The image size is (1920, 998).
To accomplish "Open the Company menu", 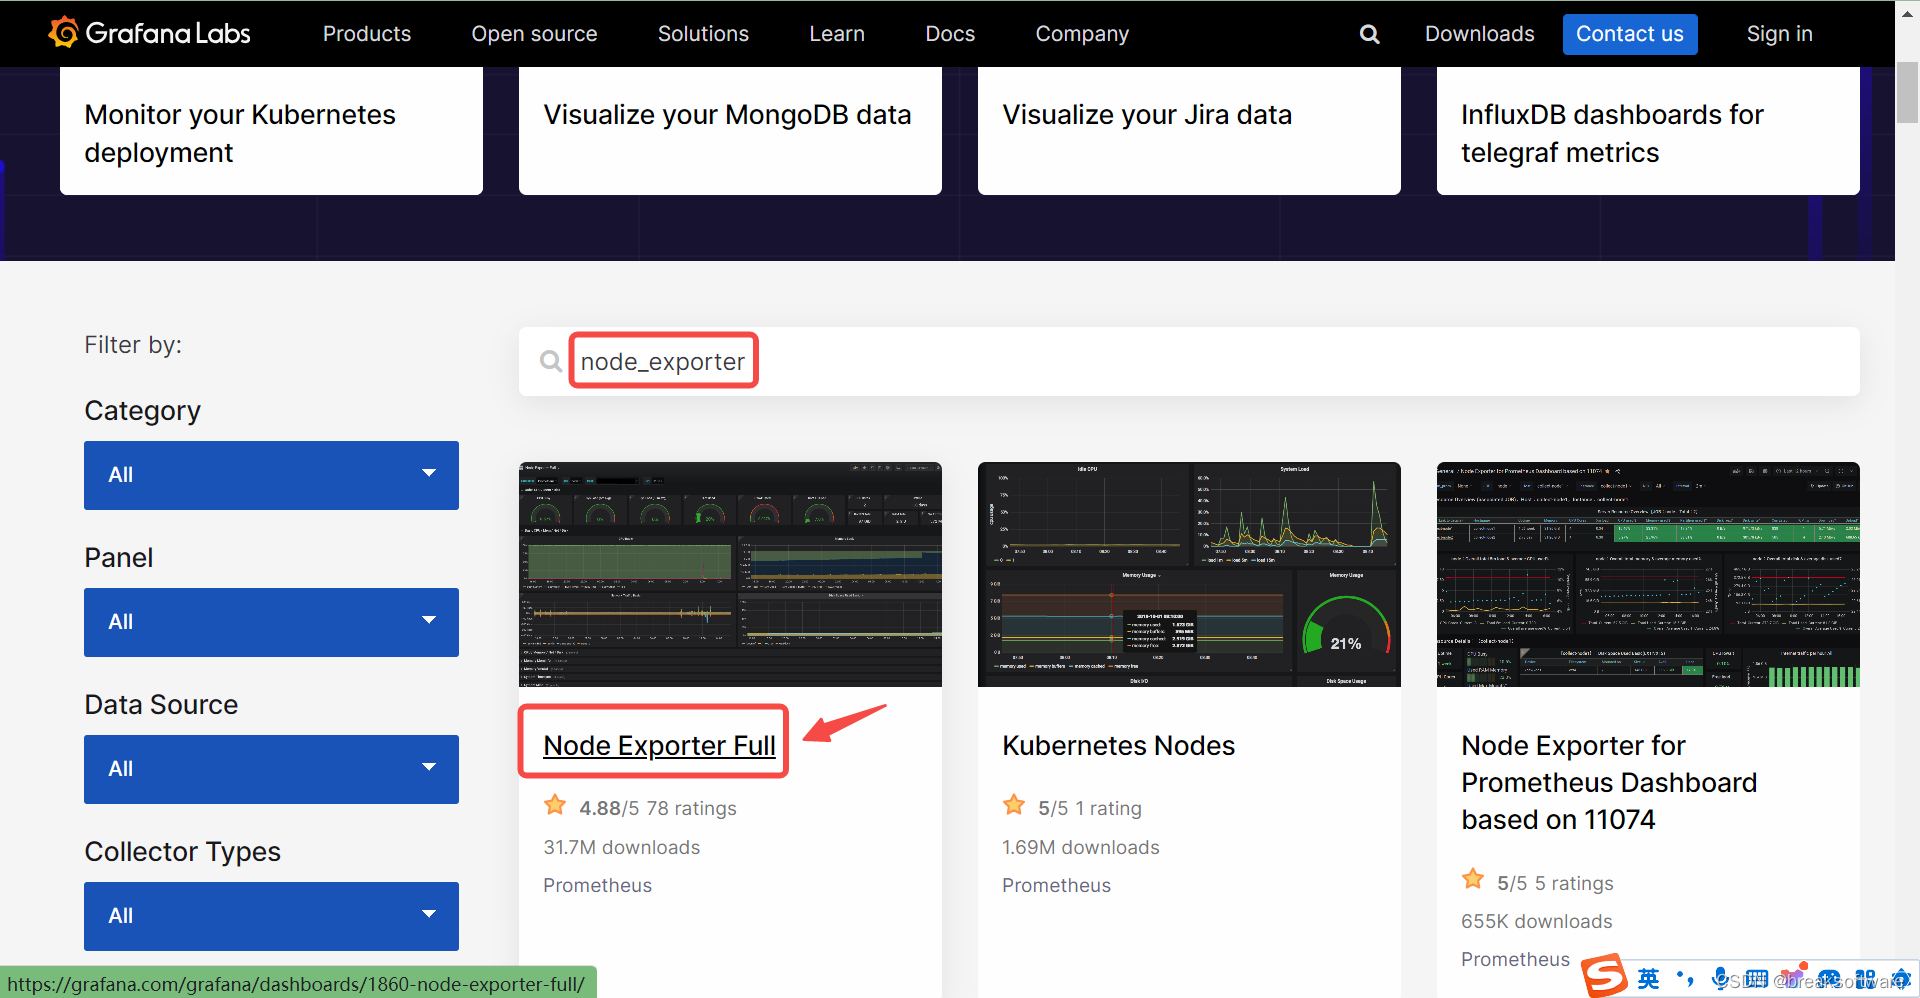I will [x=1082, y=34].
